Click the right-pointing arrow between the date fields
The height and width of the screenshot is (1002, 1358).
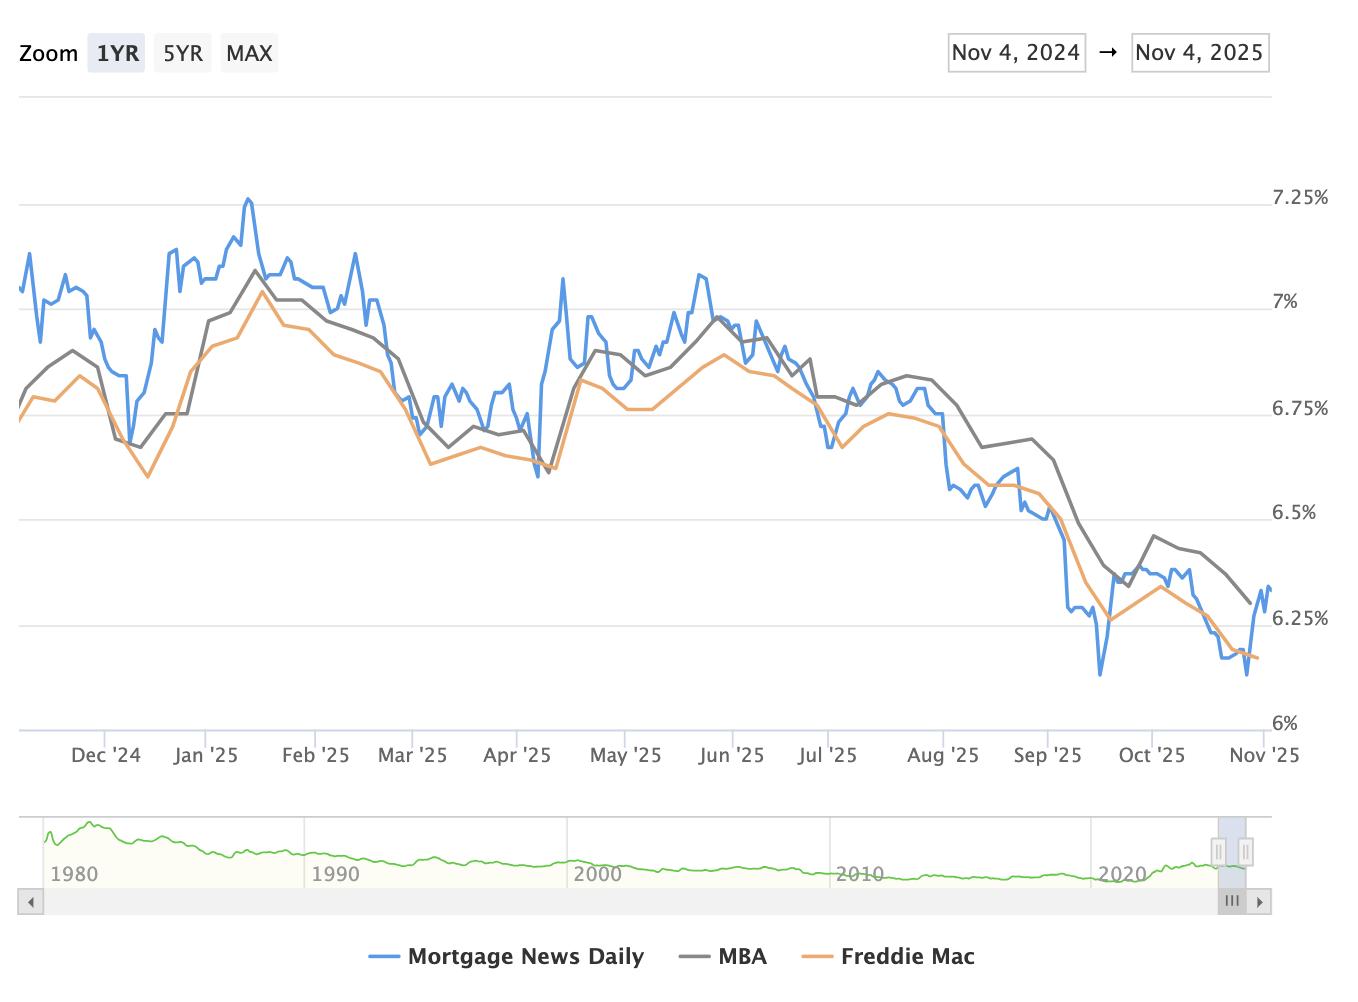tap(1108, 53)
